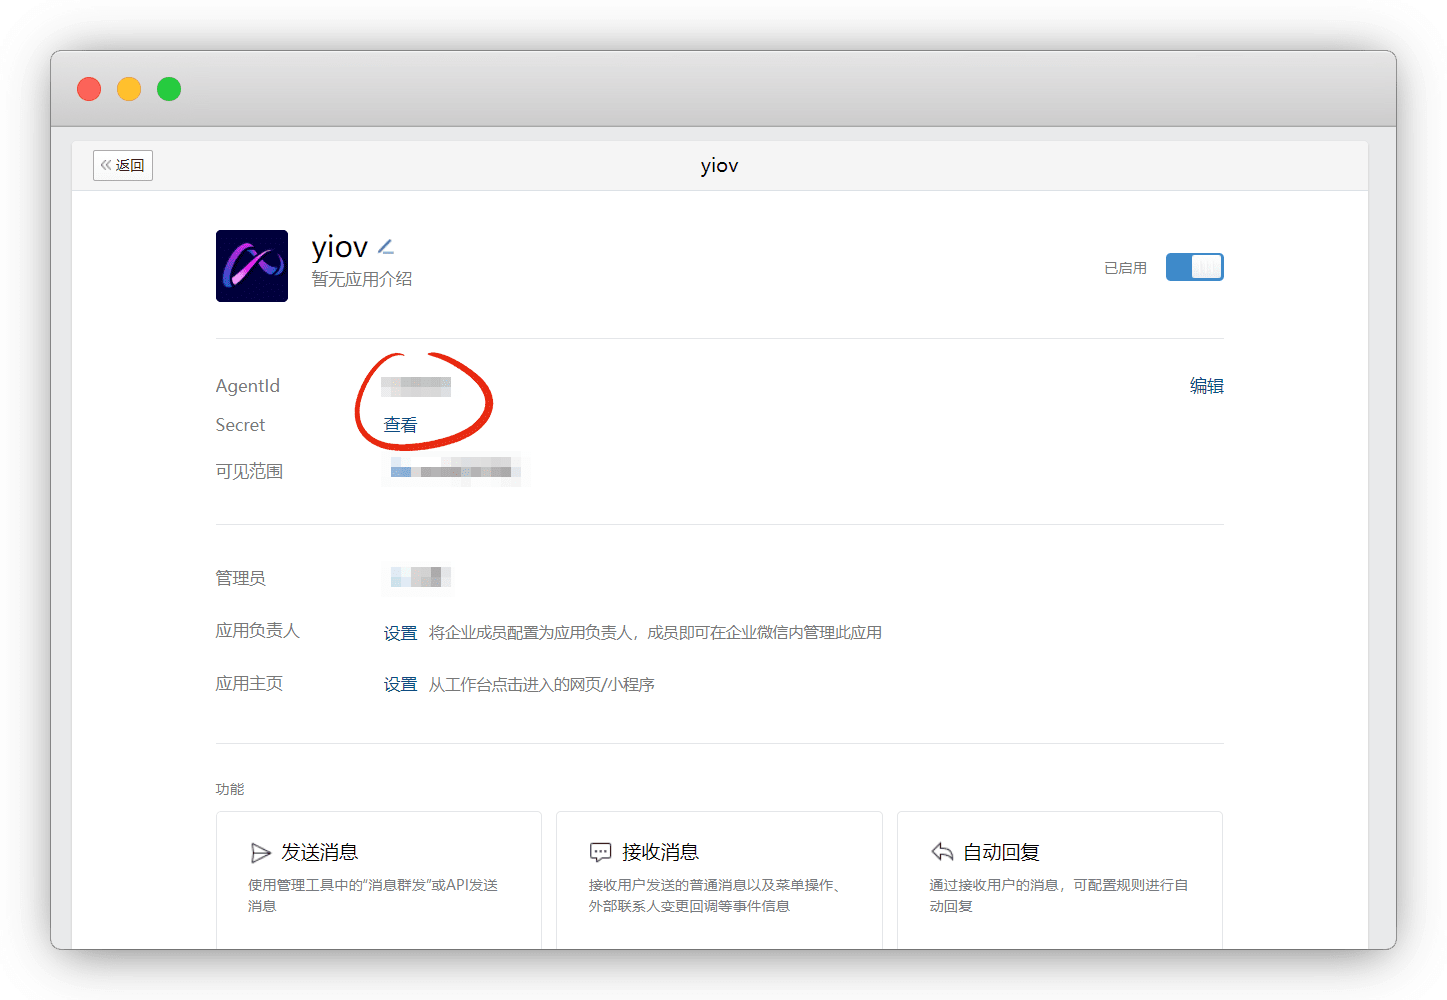This screenshot has height=1000, width=1447.
Task: Toggle the 已启用 app switch
Action: click(1194, 267)
